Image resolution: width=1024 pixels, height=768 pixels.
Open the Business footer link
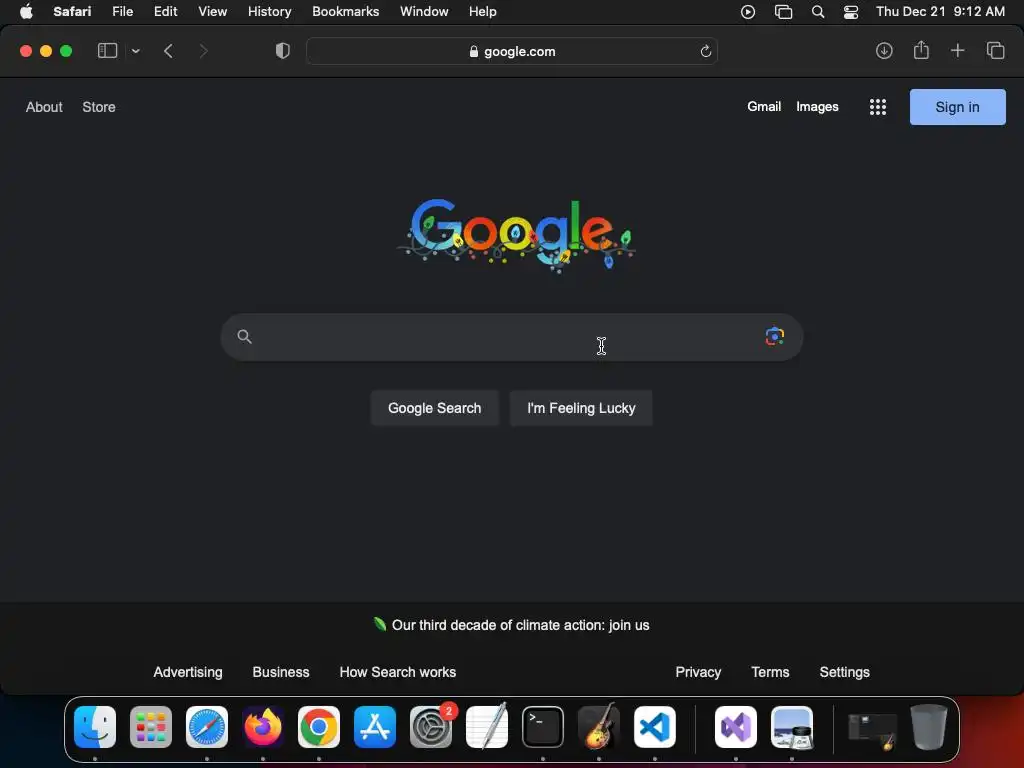pos(281,672)
